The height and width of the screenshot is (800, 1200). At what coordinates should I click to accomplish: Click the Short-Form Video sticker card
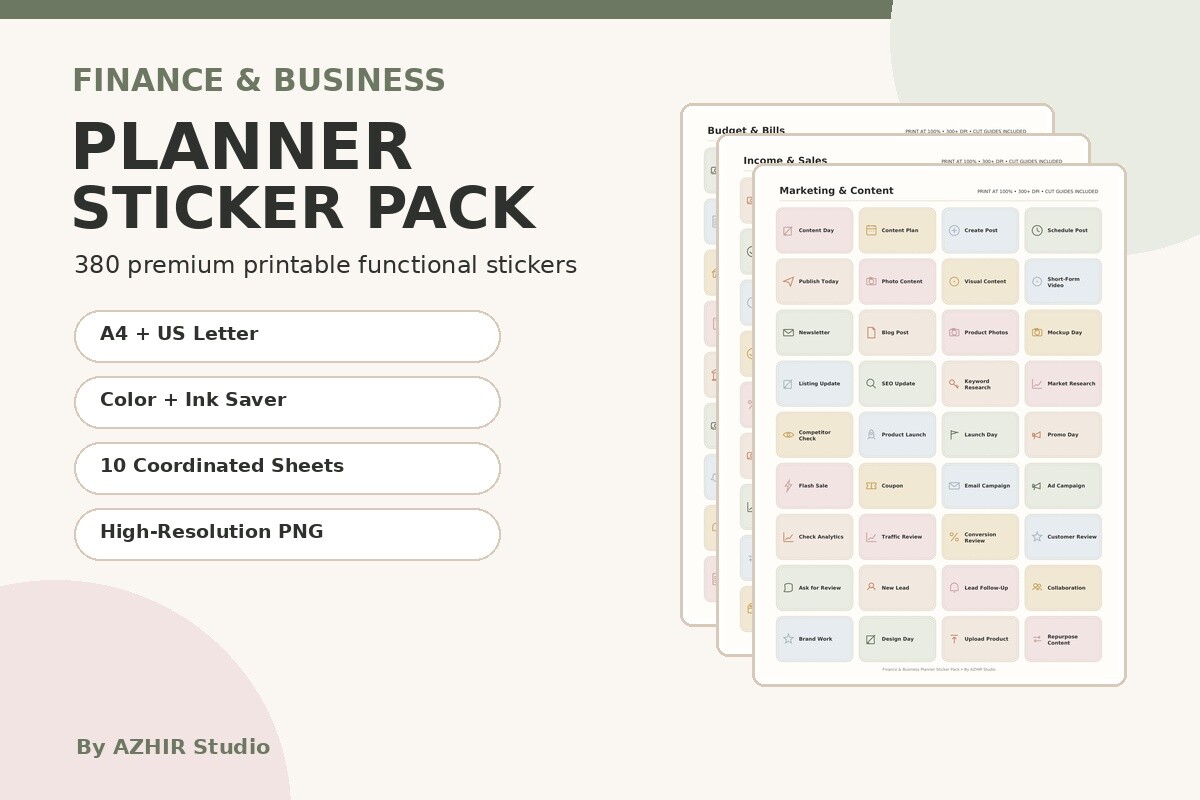click(1063, 281)
